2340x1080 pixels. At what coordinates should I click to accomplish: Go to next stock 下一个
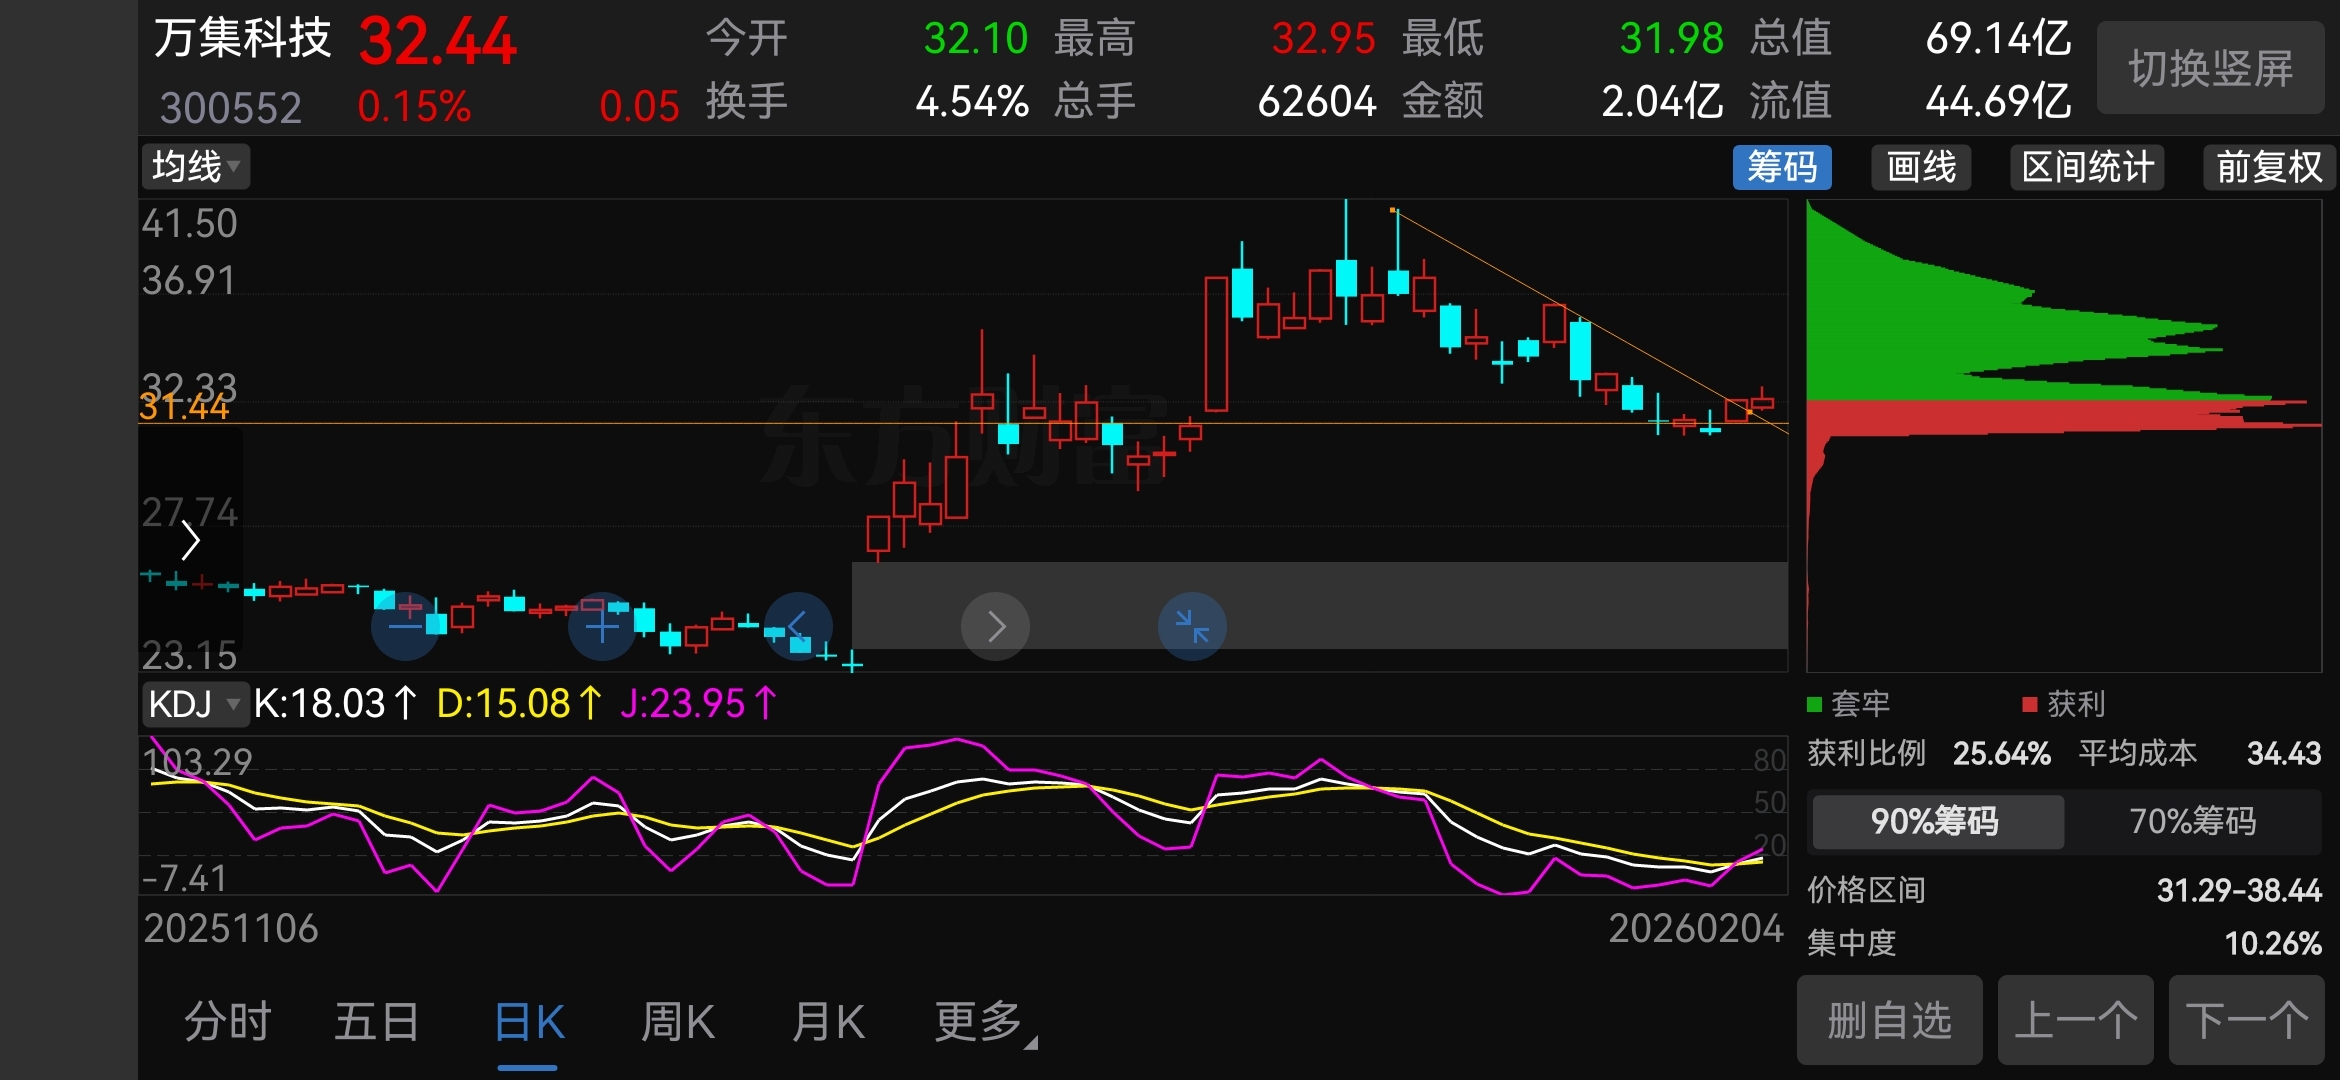click(2246, 1021)
